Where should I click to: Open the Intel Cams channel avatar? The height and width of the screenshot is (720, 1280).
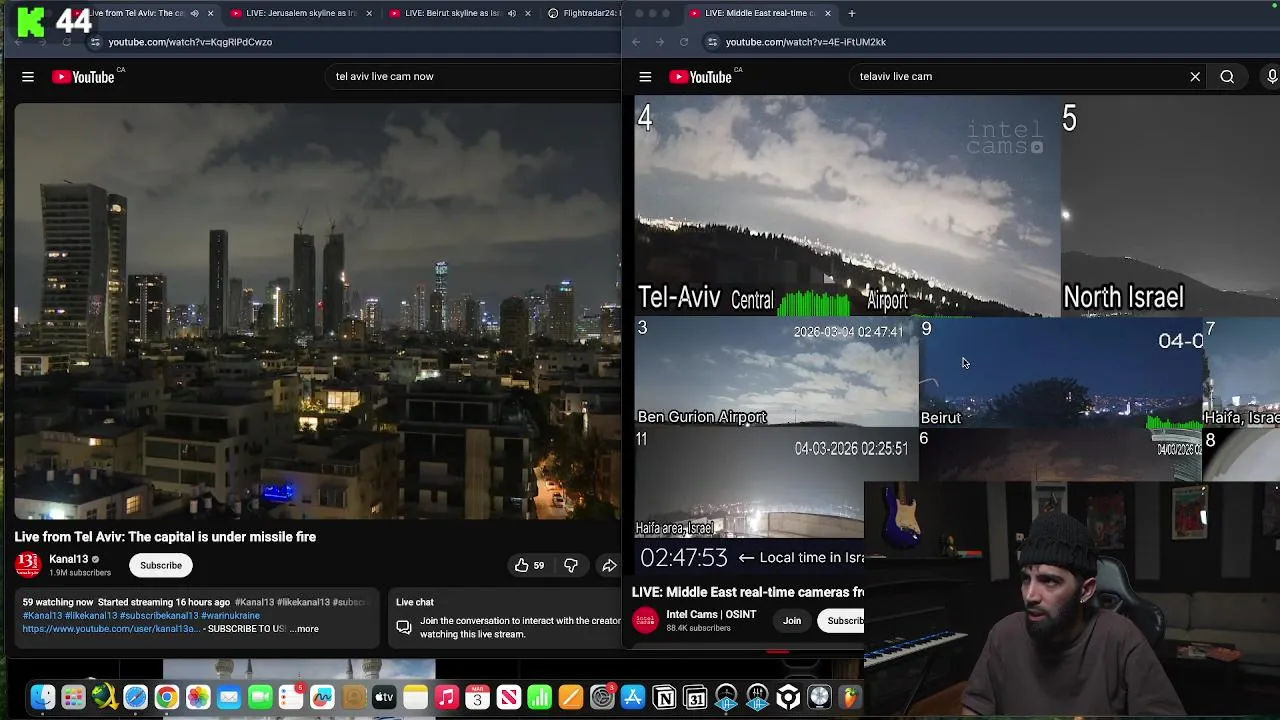(646, 620)
